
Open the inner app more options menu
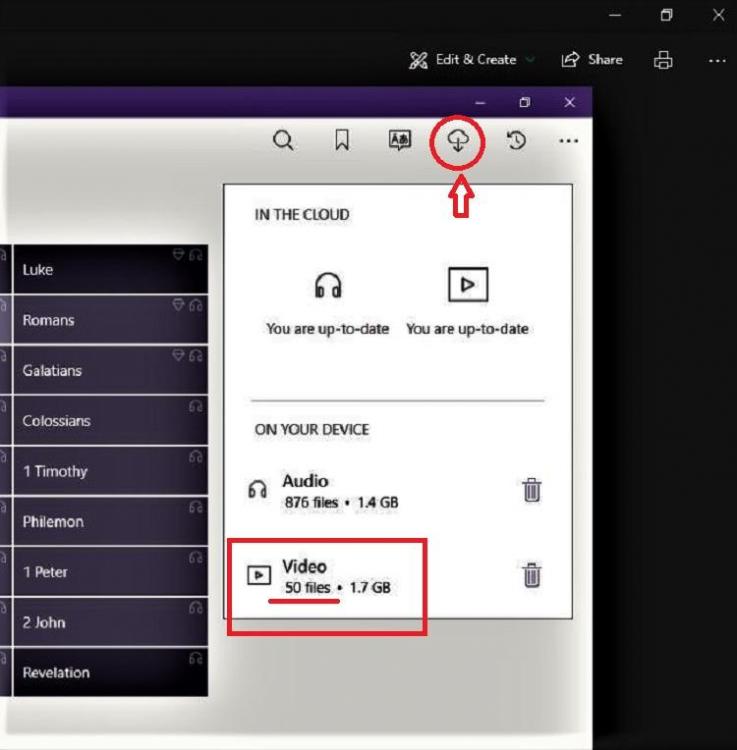569,141
